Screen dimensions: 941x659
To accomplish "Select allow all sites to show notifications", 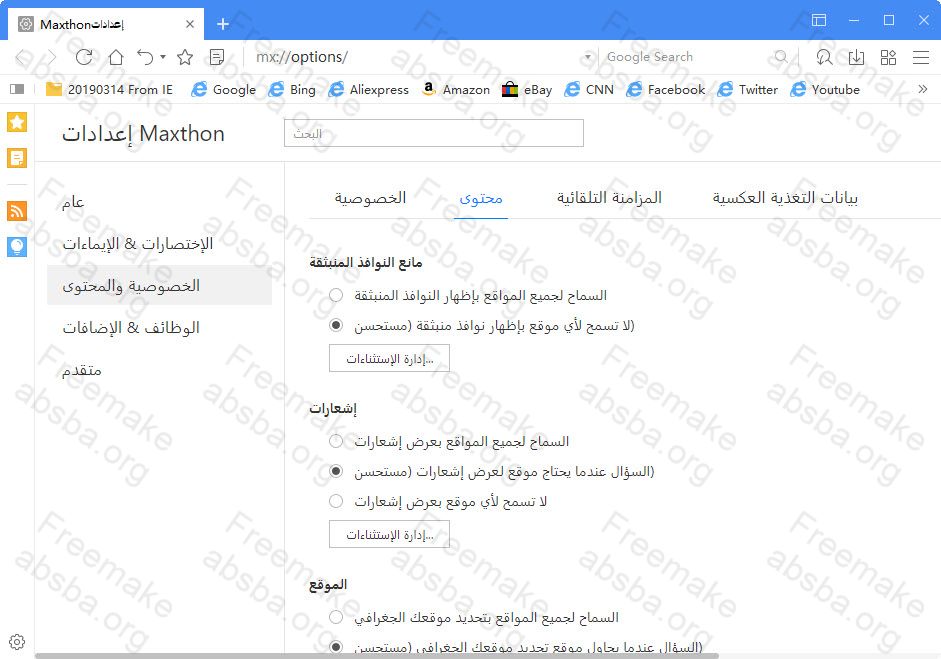I will click(336, 441).
